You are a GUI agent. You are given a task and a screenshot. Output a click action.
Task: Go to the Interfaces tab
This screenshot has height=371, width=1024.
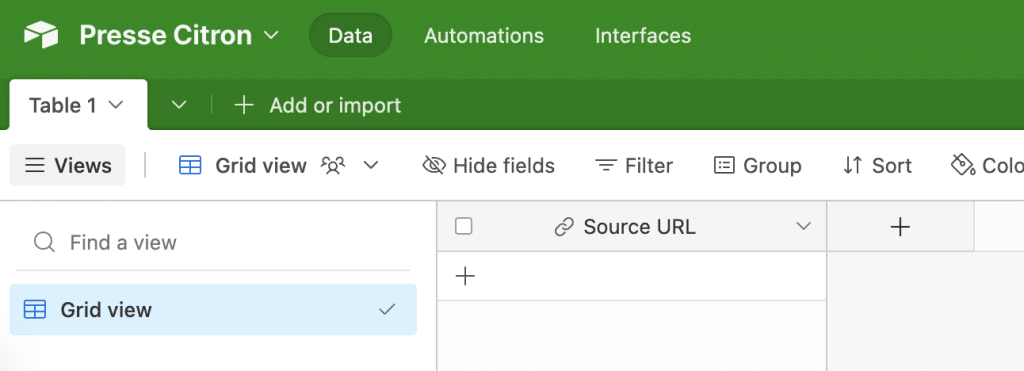point(643,35)
